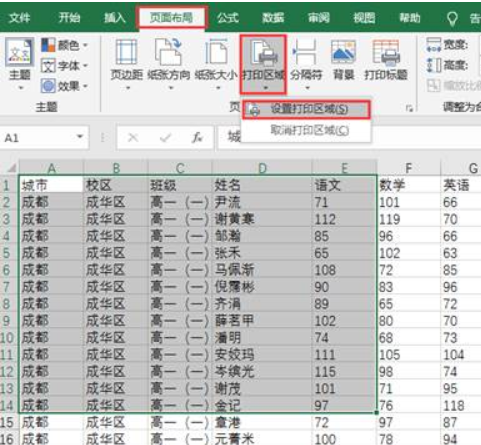Switch to the Page Layout (页面布局) tab
Viewport: 481px width, 445px height.
click(172, 18)
